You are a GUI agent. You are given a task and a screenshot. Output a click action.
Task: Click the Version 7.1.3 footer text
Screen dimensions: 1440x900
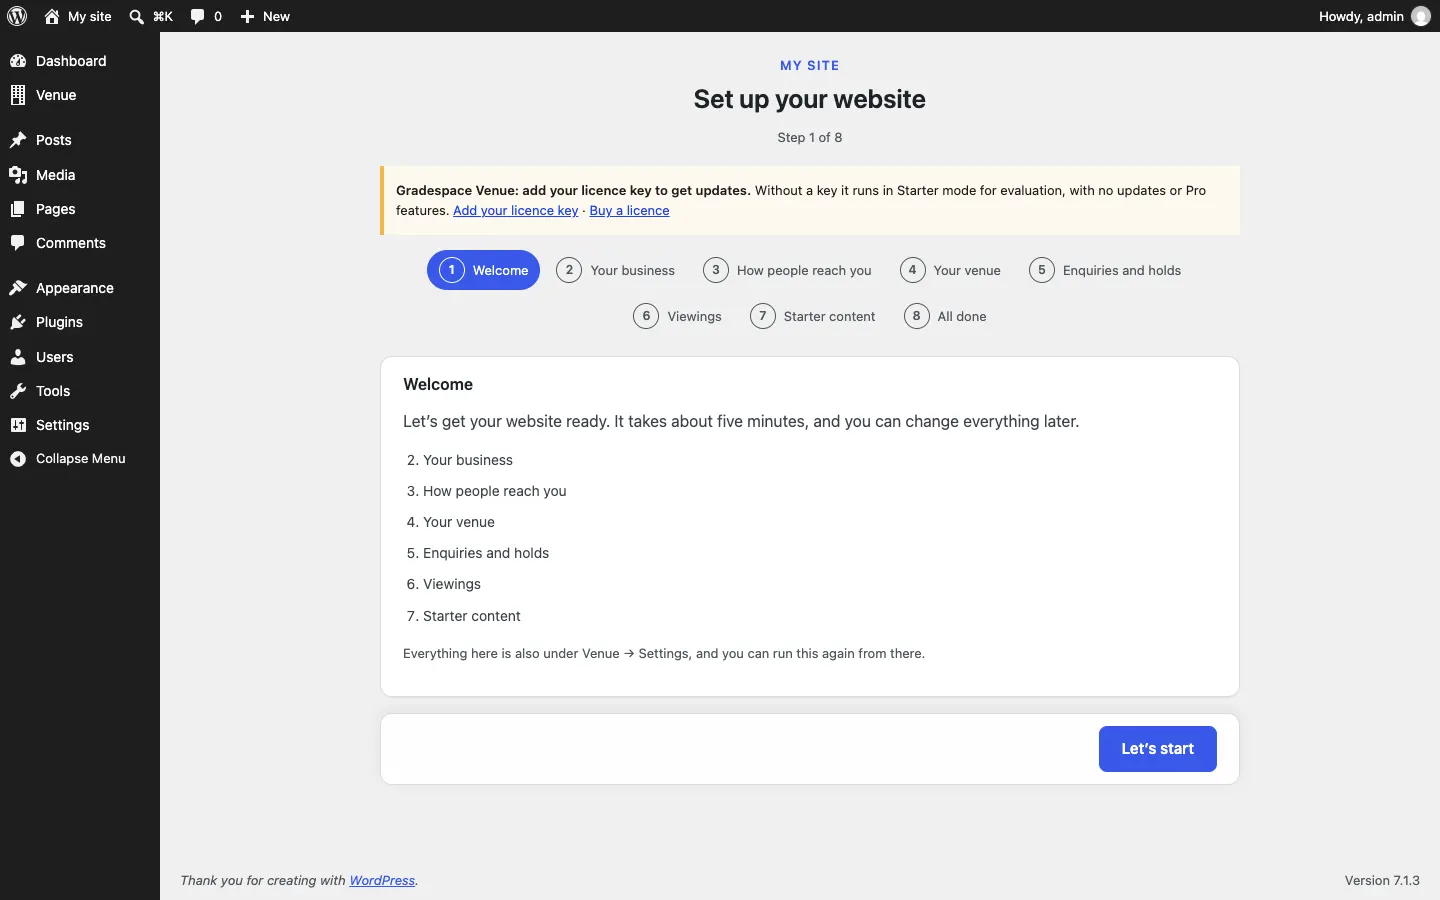pyautogui.click(x=1382, y=881)
